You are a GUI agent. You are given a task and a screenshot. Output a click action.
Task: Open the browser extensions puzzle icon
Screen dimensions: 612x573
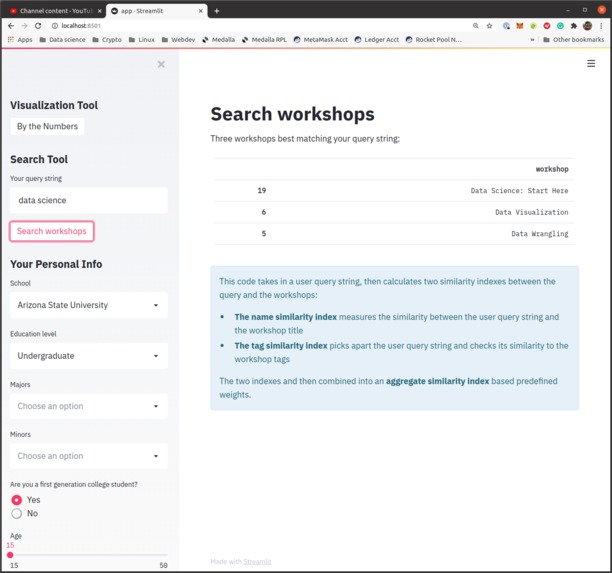click(573, 26)
